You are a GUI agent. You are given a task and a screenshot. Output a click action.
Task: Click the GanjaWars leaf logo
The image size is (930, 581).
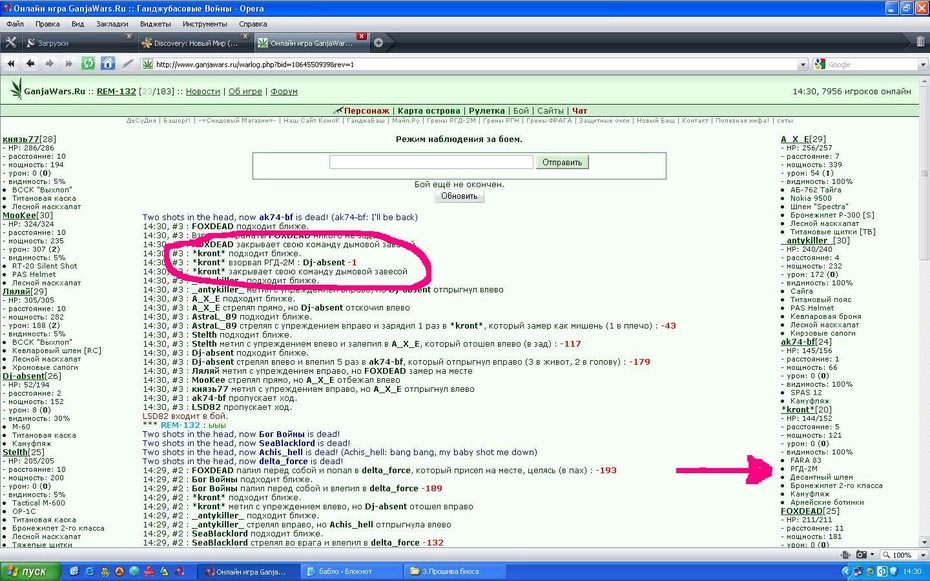click(x=16, y=90)
